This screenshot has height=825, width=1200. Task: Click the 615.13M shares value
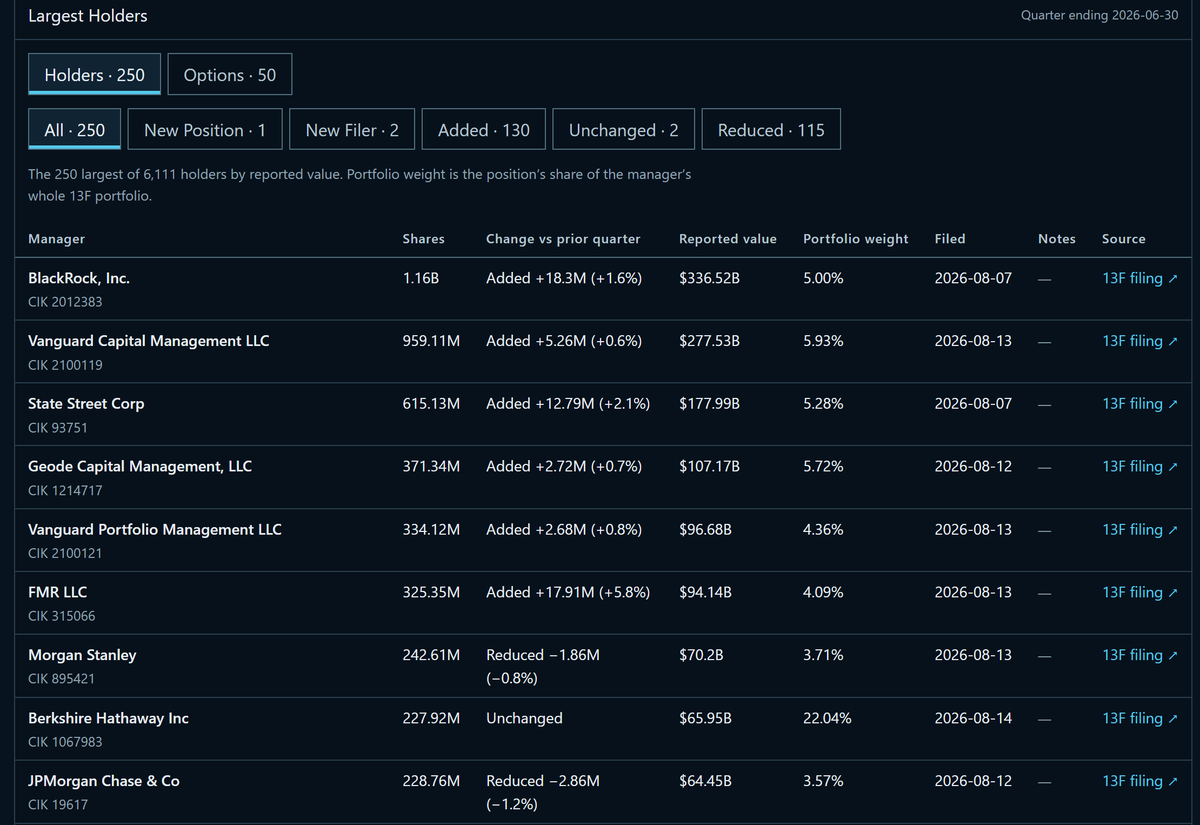431,404
